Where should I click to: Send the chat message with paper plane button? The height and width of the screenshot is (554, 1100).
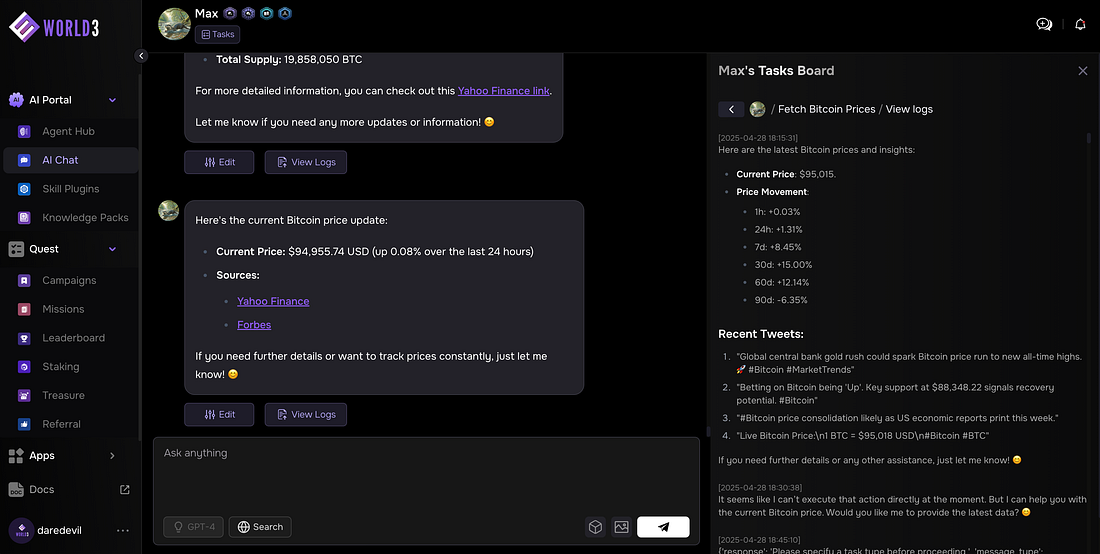tap(663, 527)
